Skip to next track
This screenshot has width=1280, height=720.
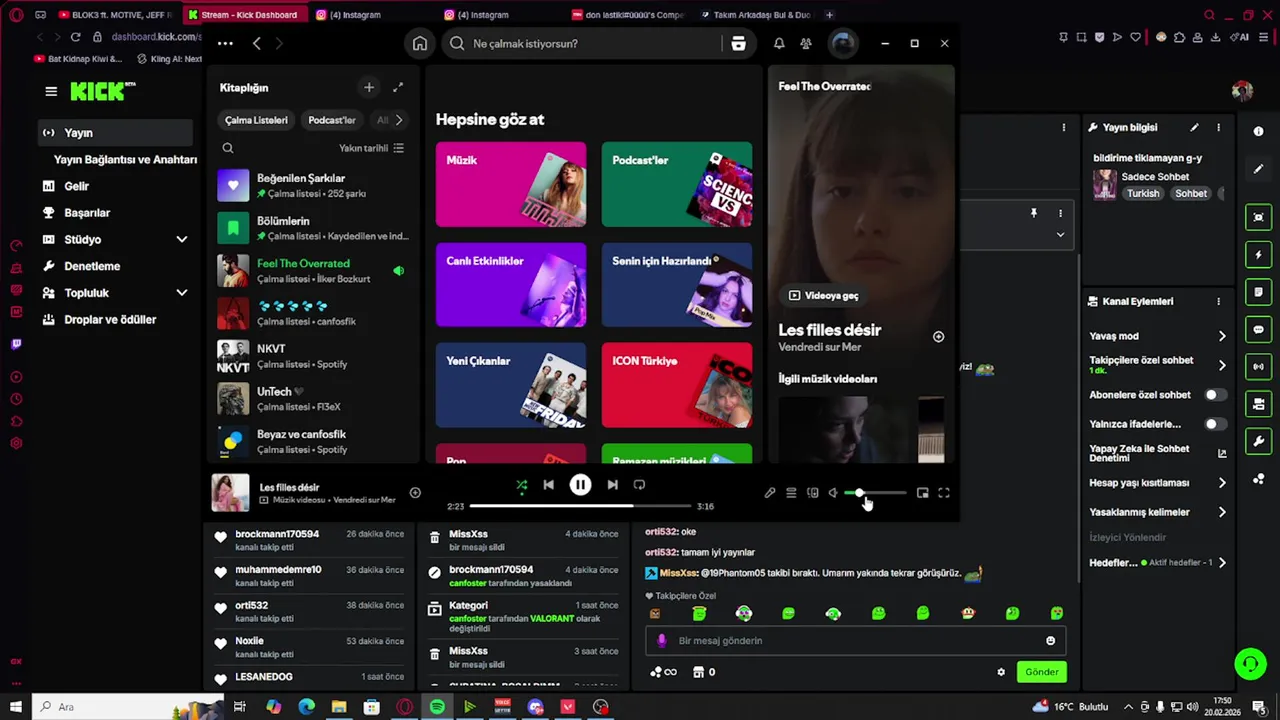[x=612, y=485]
